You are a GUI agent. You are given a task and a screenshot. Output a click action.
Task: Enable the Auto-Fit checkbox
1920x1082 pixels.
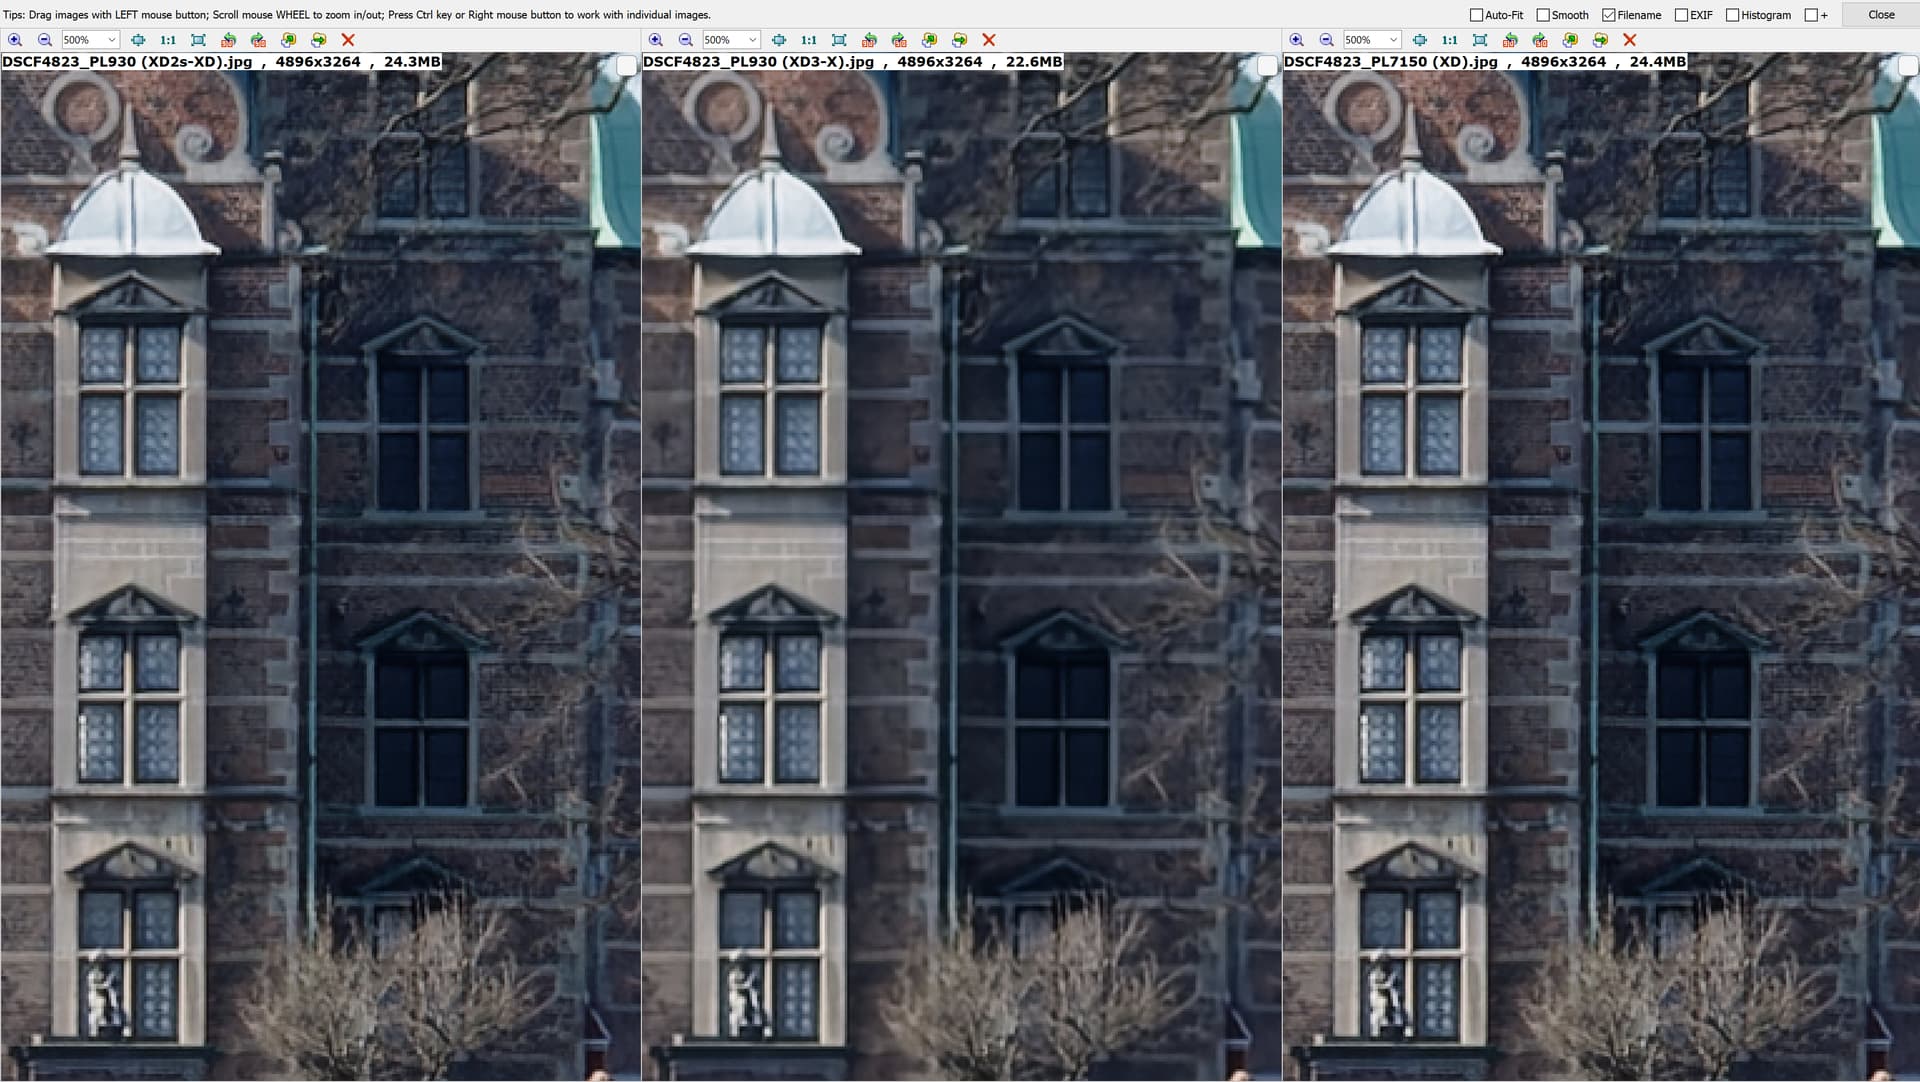pos(1476,15)
